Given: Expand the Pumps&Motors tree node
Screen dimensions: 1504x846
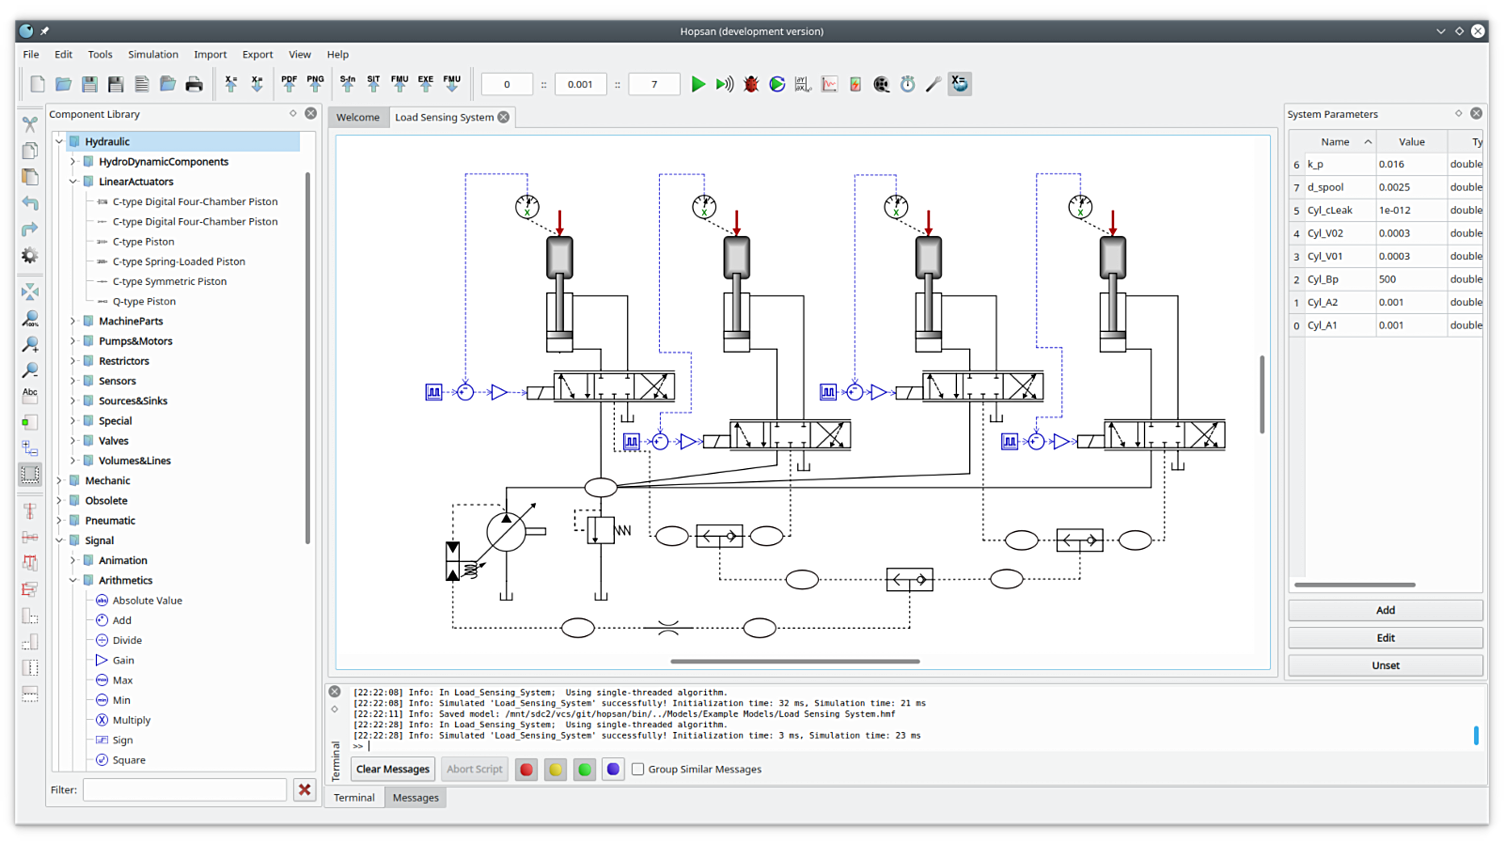Looking at the screenshot, I should pyautogui.click(x=73, y=341).
